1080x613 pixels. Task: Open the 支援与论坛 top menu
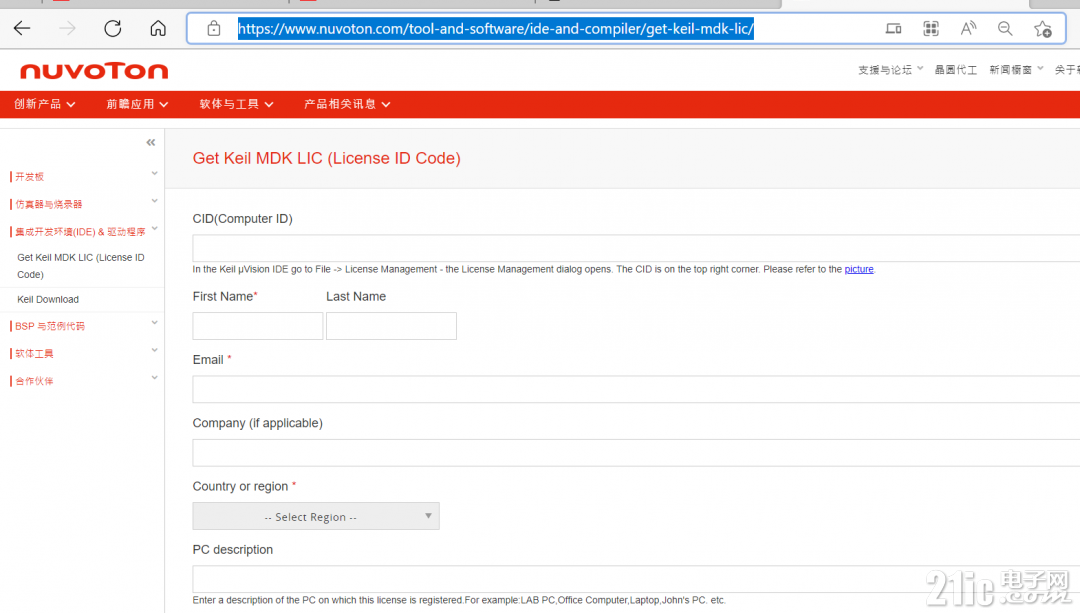[891, 70]
